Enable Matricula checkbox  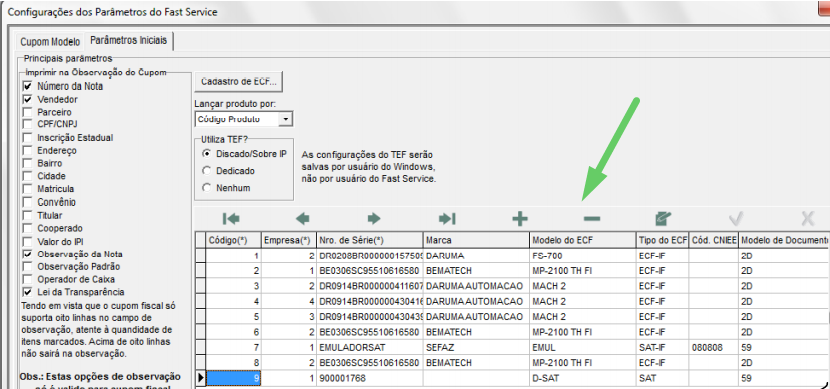pos(28,189)
